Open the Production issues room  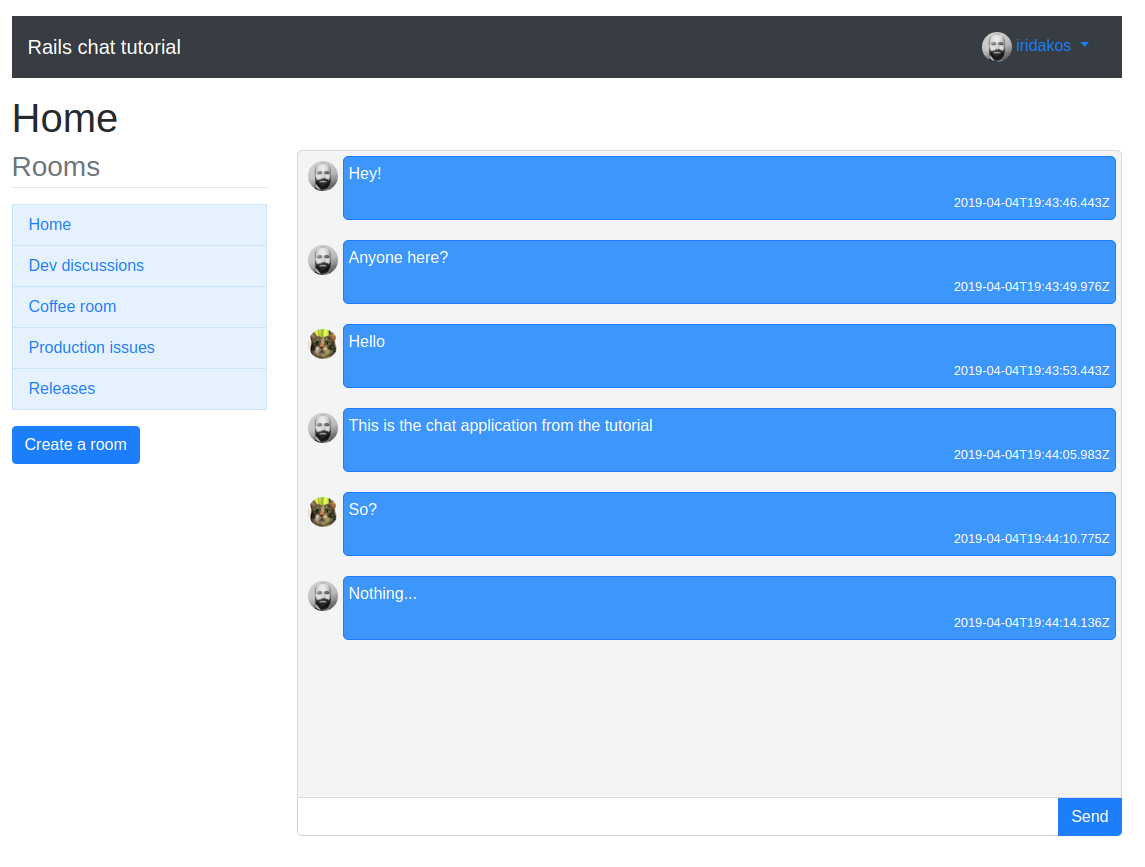[x=139, y=348]
